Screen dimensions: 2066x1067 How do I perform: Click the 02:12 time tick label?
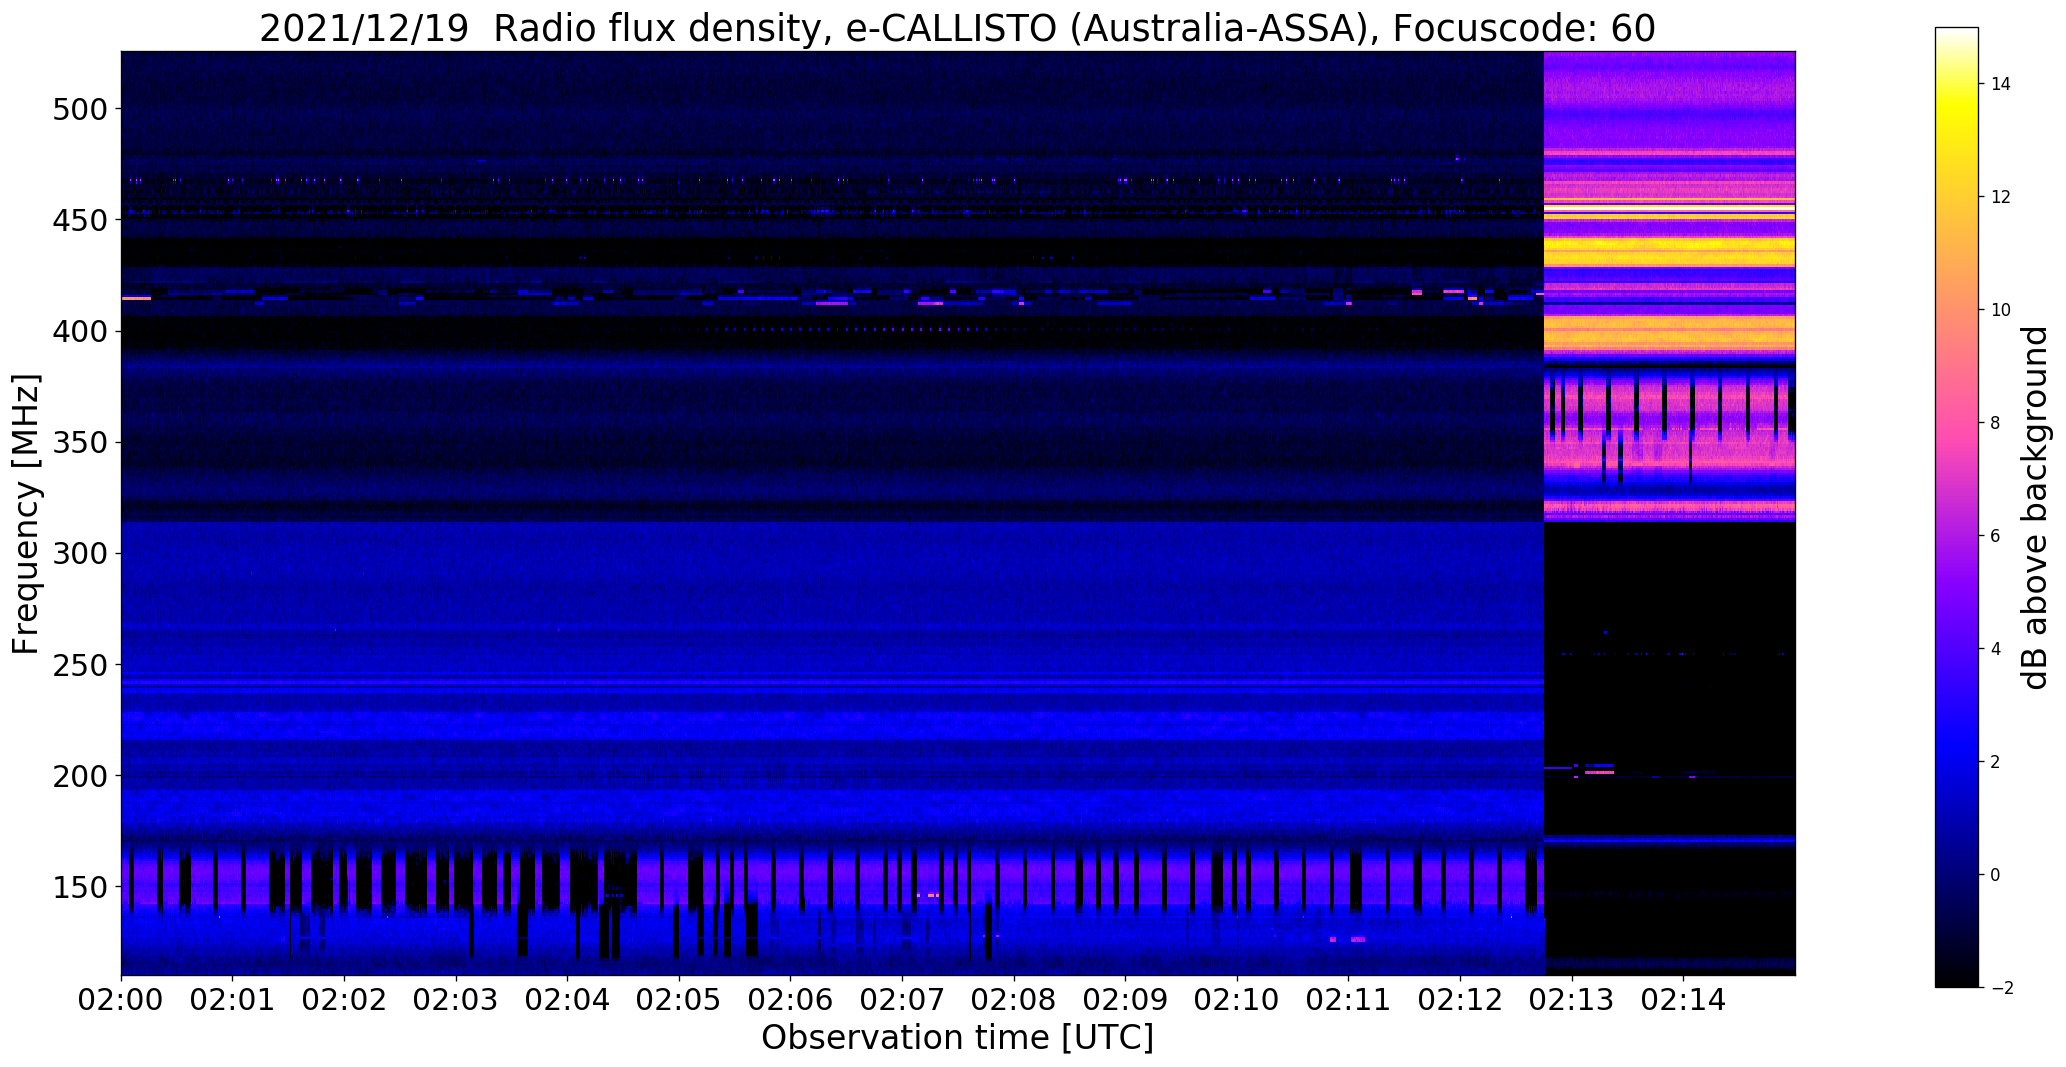pyautogui.click(x=1461, y=1000)
